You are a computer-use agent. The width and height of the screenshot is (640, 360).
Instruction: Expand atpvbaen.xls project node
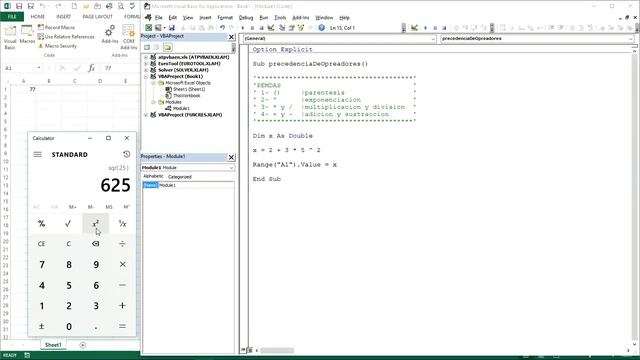(x=146, y=58)
